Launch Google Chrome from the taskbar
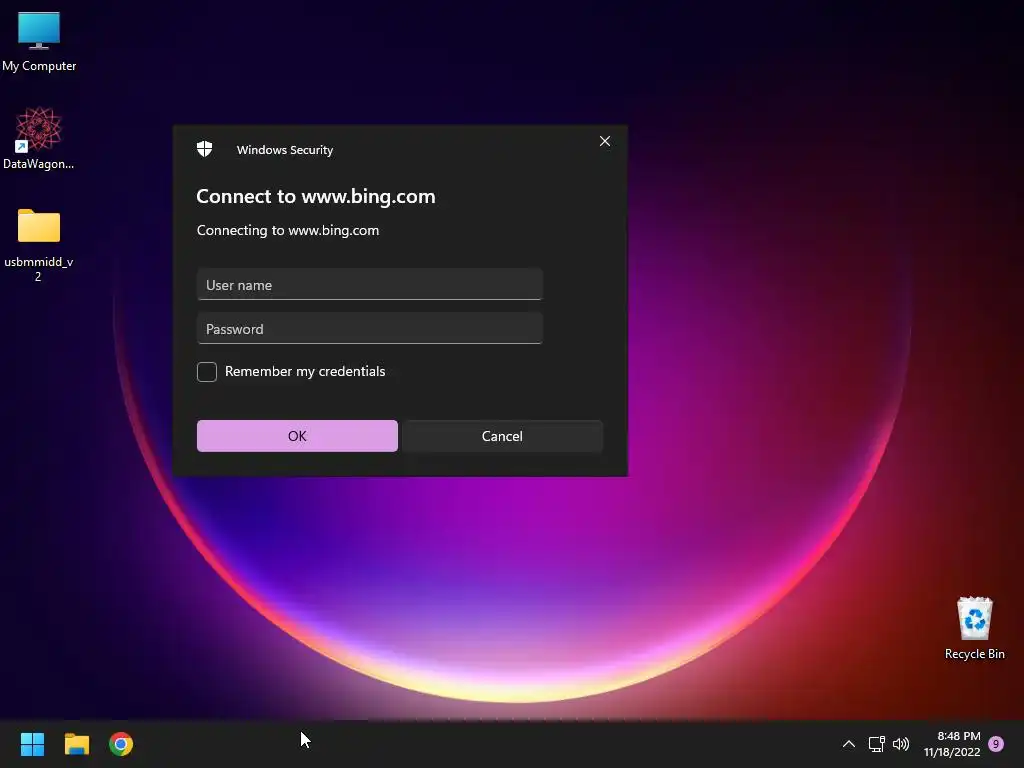Image resolution: width=1024 pixels, height=768 pixels. 121,744
